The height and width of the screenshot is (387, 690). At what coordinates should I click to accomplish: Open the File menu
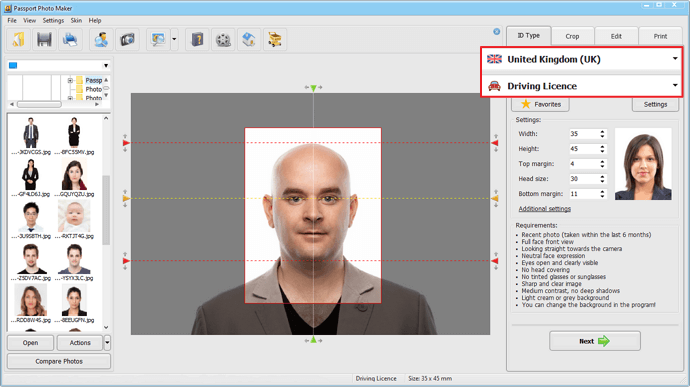(x=12, y=20)
